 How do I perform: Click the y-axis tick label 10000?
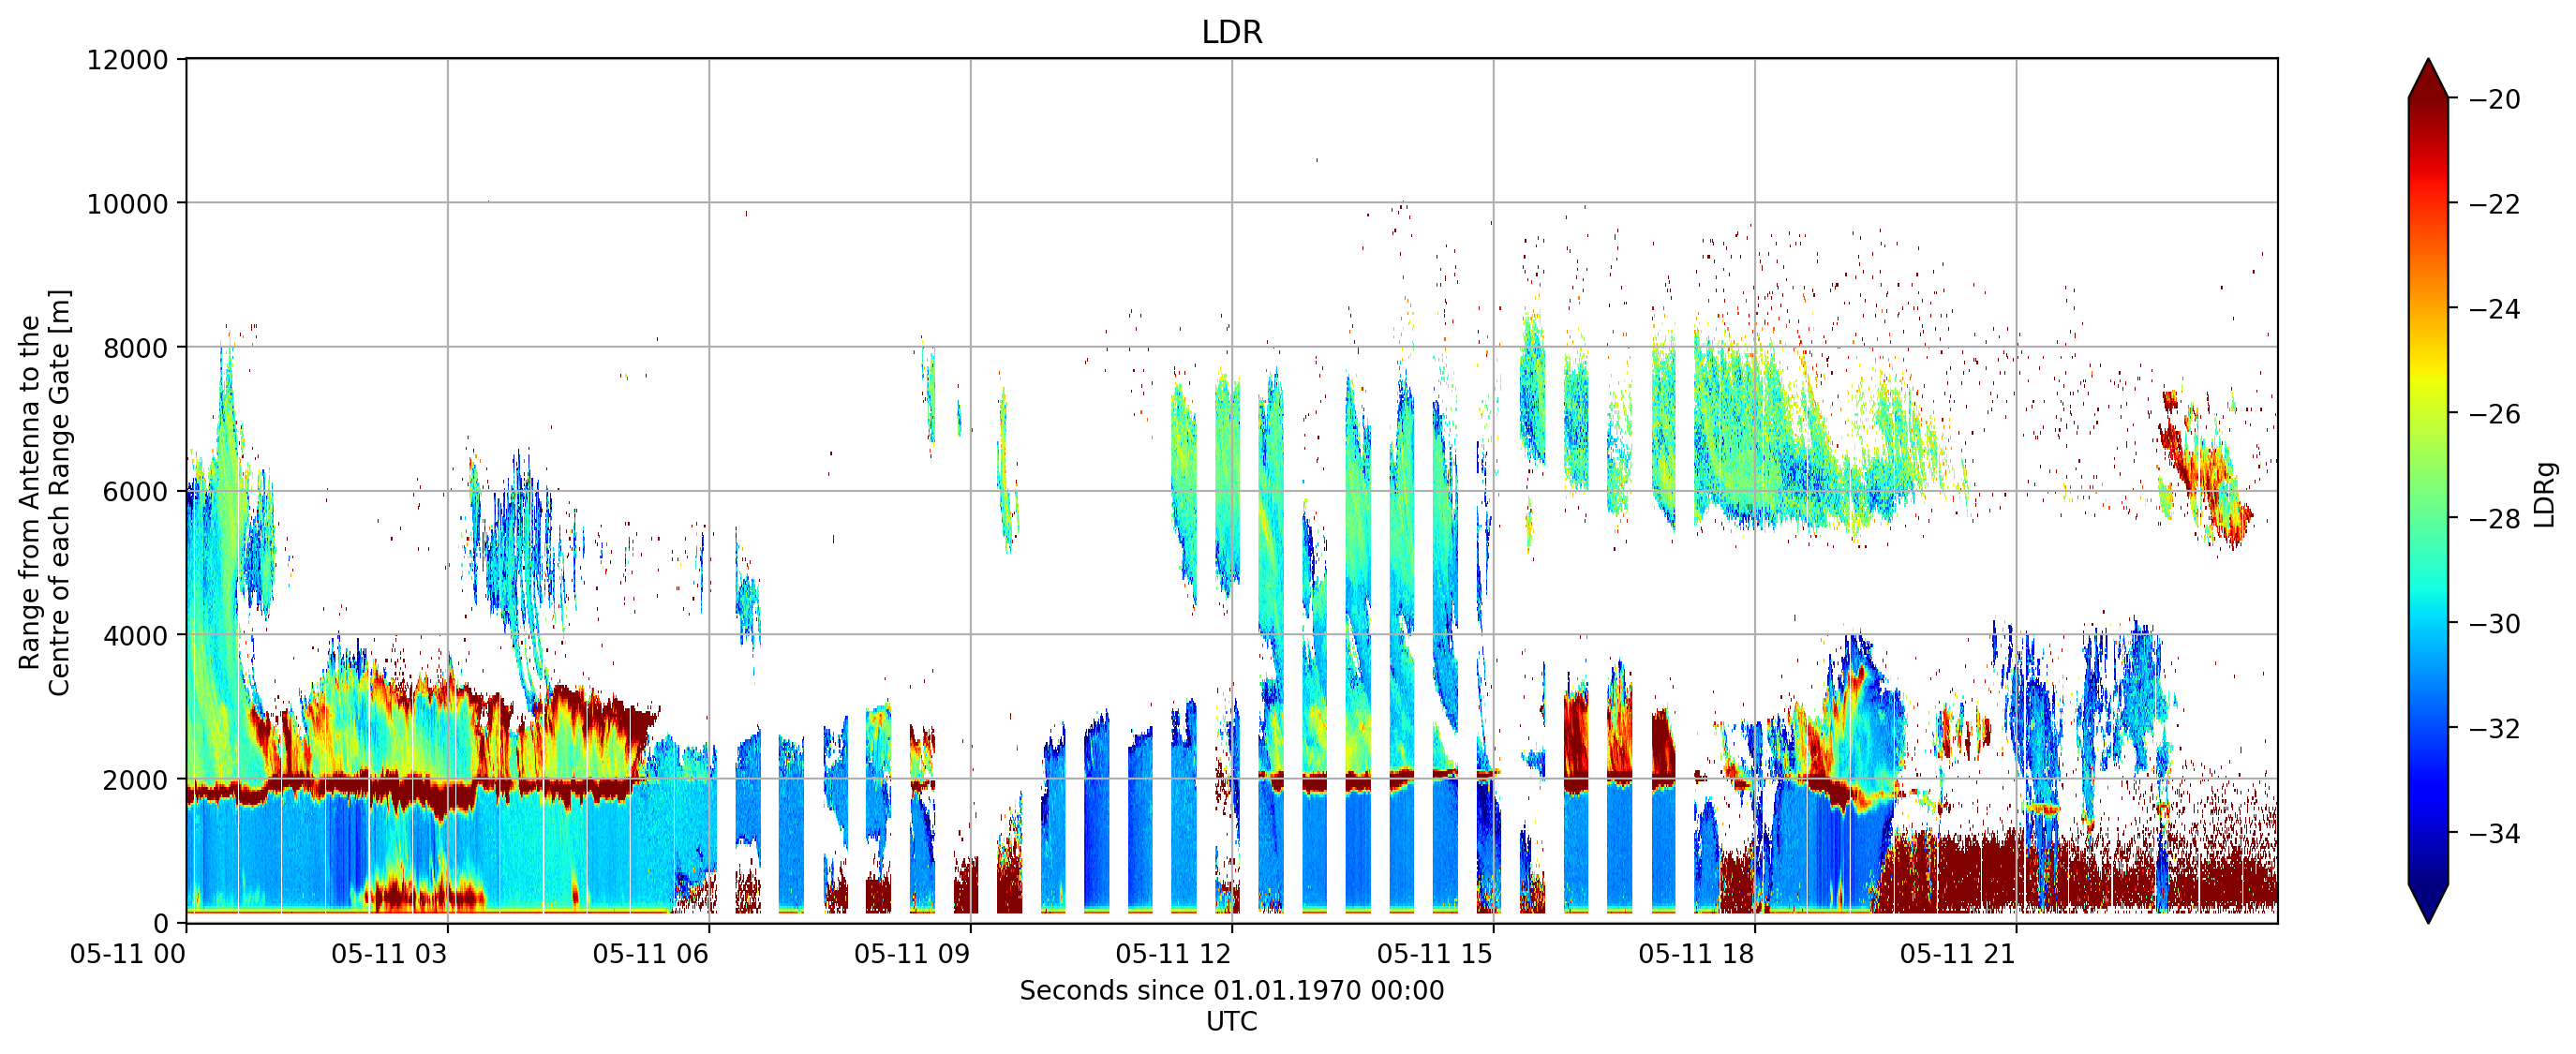[x=127, y=204]
